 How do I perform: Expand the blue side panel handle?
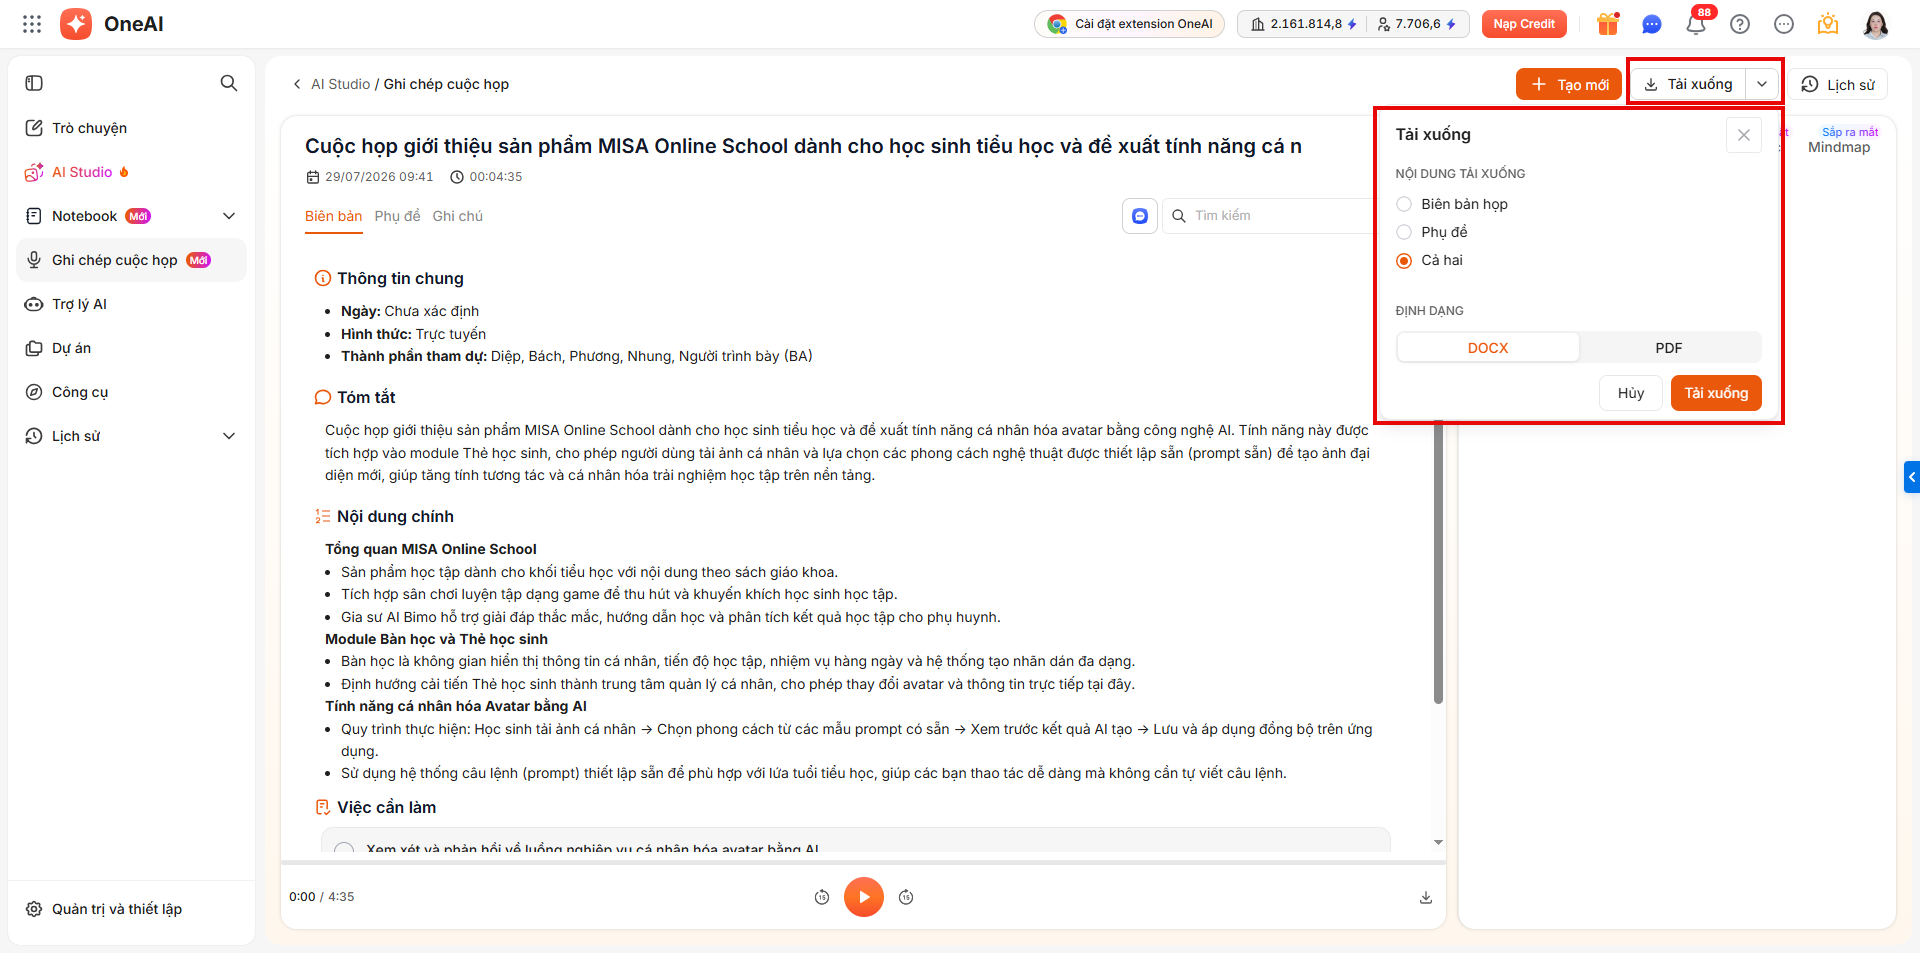pos(1912,477)
